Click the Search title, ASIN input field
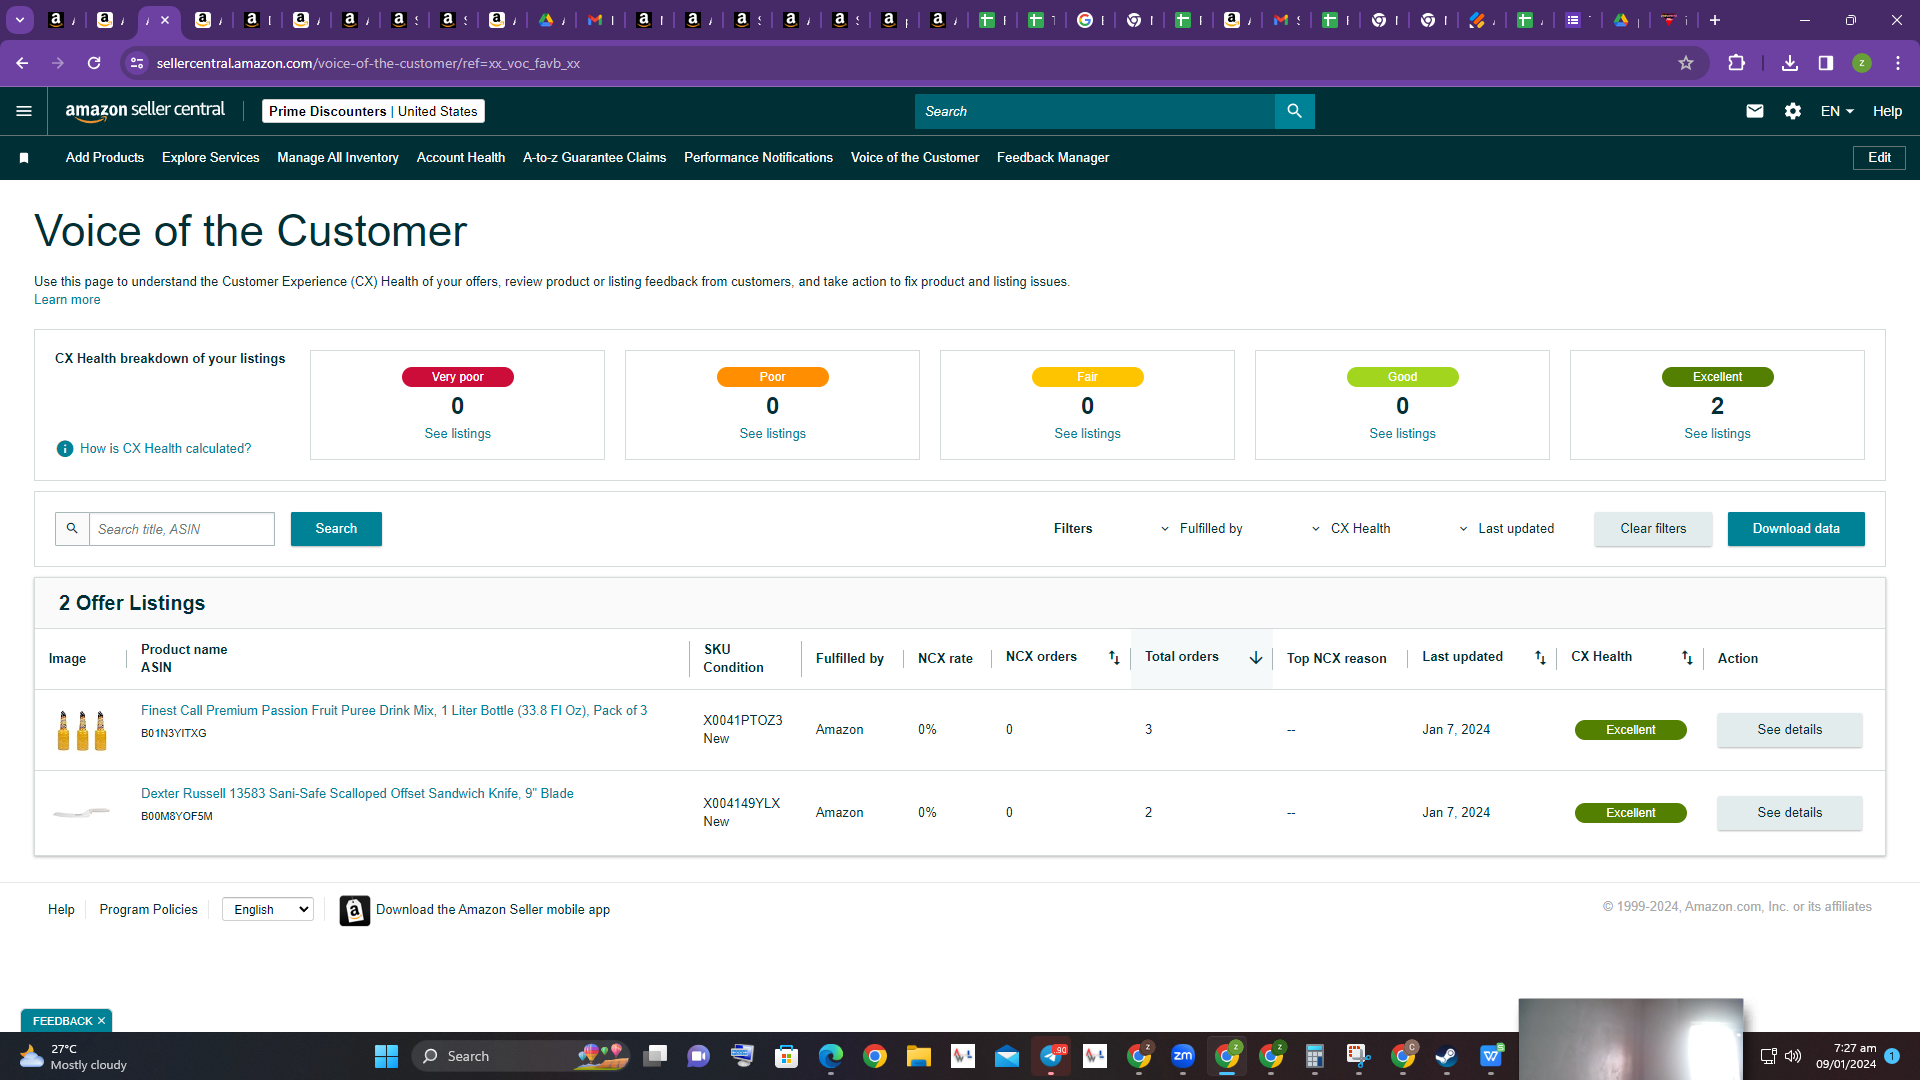The image size is (1920, 1080). pos(182,529)
